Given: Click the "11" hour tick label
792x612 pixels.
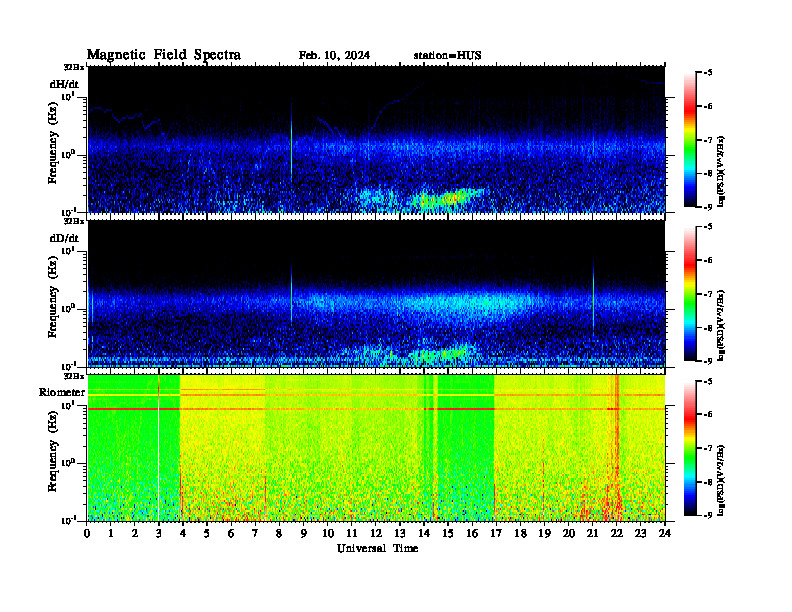Looking at the screenshot, I should 352,533.
